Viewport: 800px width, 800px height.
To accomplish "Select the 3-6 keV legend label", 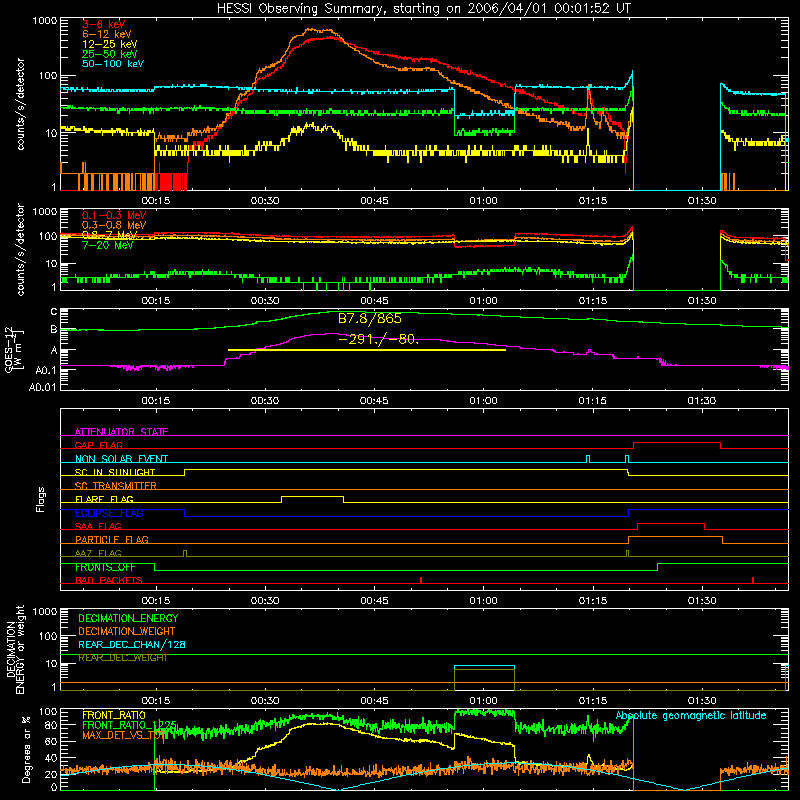I will [103, 24].
